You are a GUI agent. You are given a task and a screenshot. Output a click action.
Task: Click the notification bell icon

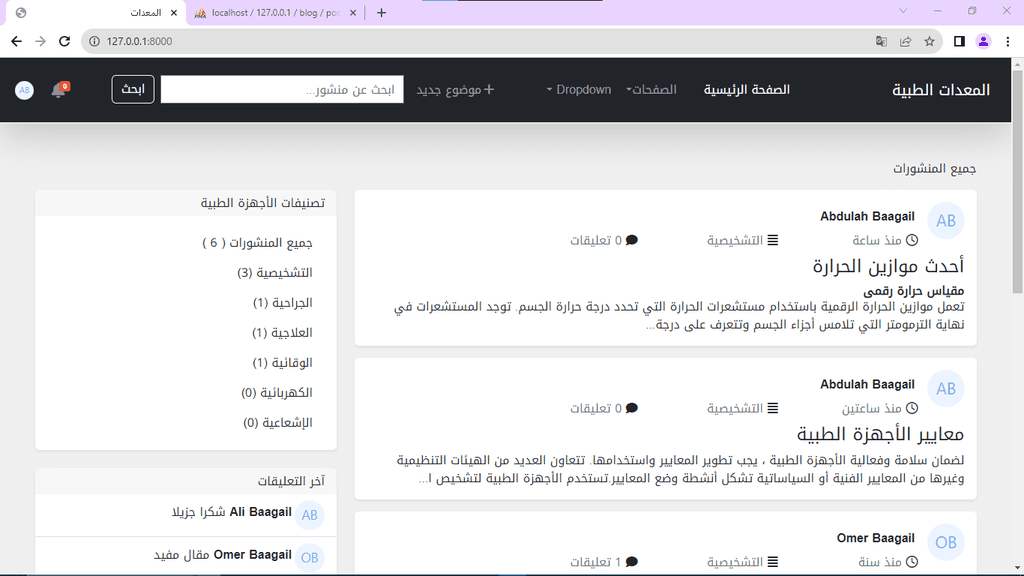click(x=59, y=90)
